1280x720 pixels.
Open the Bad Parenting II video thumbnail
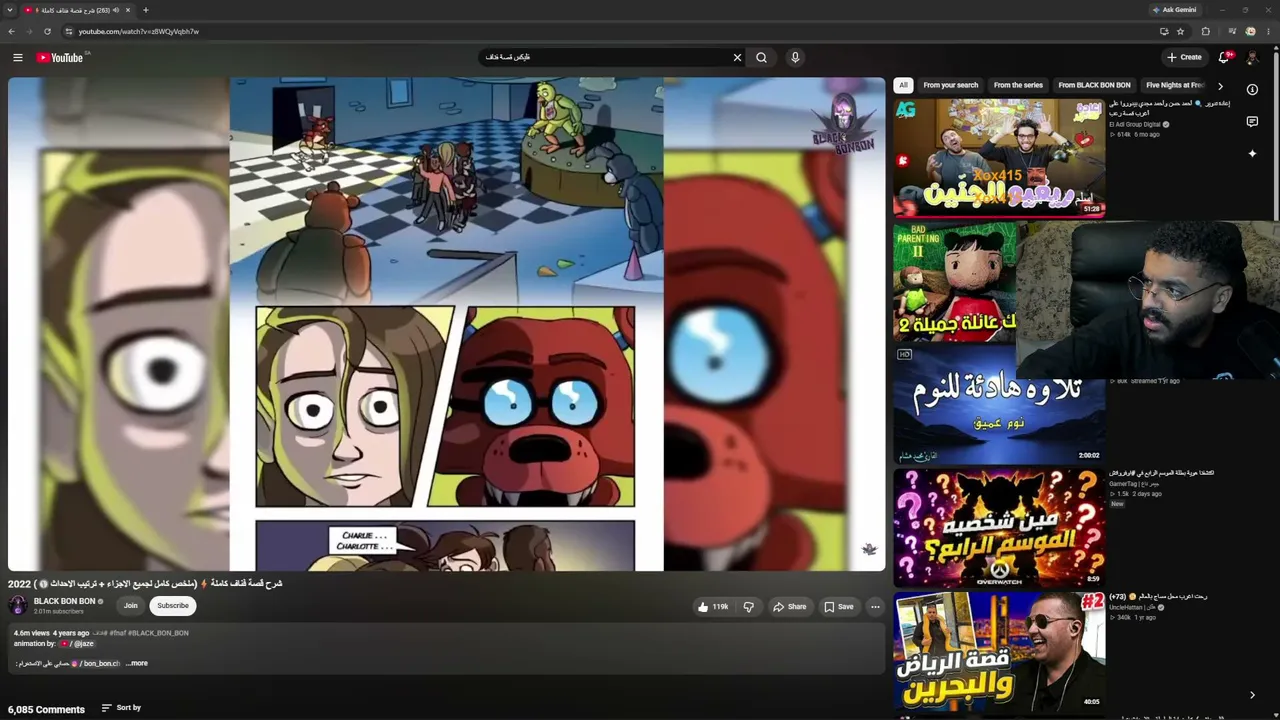(955, 282)
